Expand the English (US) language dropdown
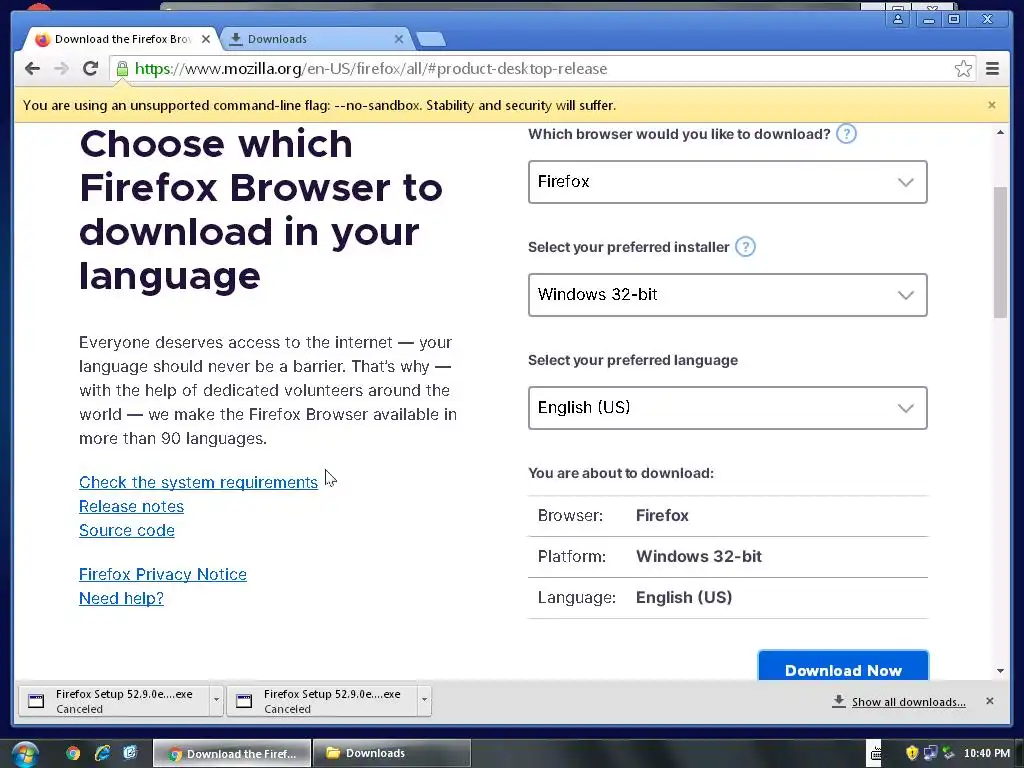 click(728, 408)
